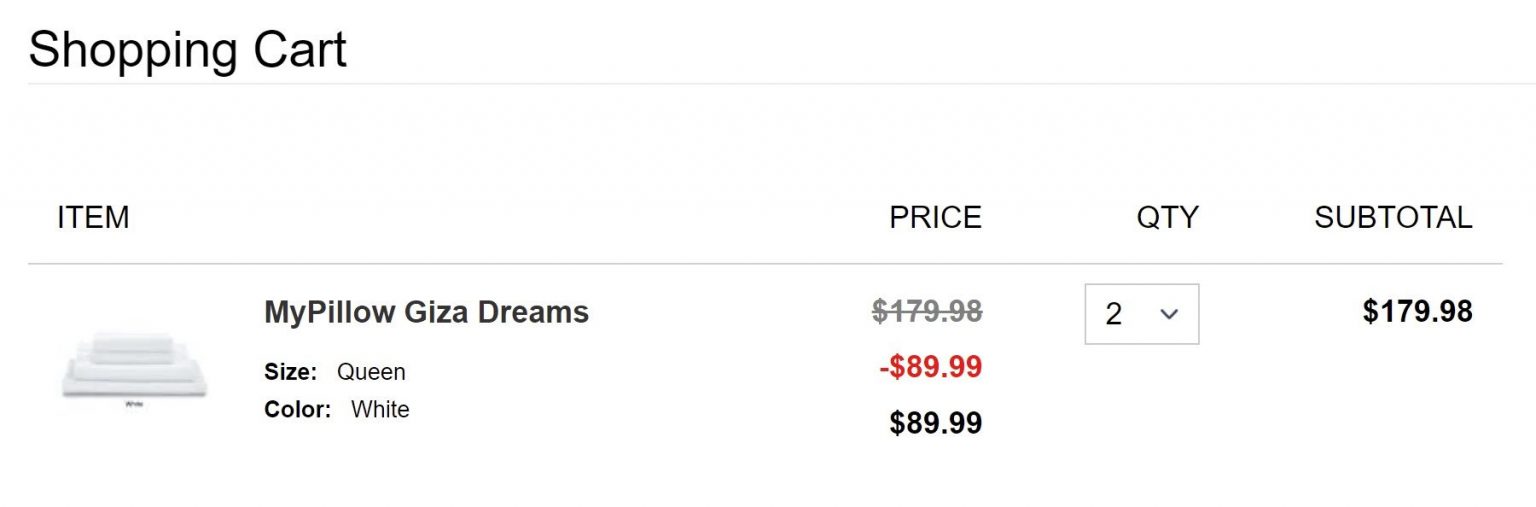This screenshot has width=1536, height=507.
Task: Open the MyPillow Giza Dreams product link
Action: coord(426,312)
